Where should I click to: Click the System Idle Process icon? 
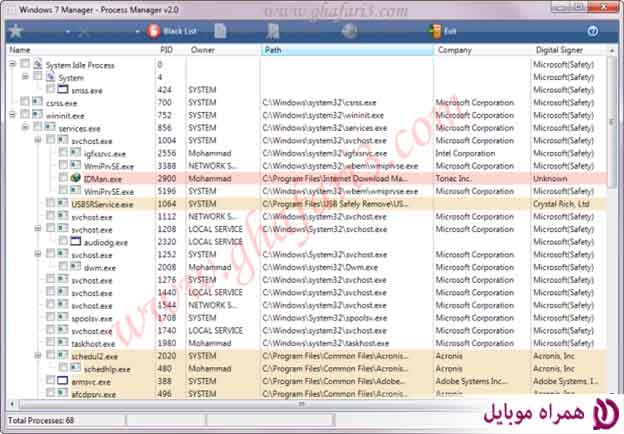coord(38,64)
